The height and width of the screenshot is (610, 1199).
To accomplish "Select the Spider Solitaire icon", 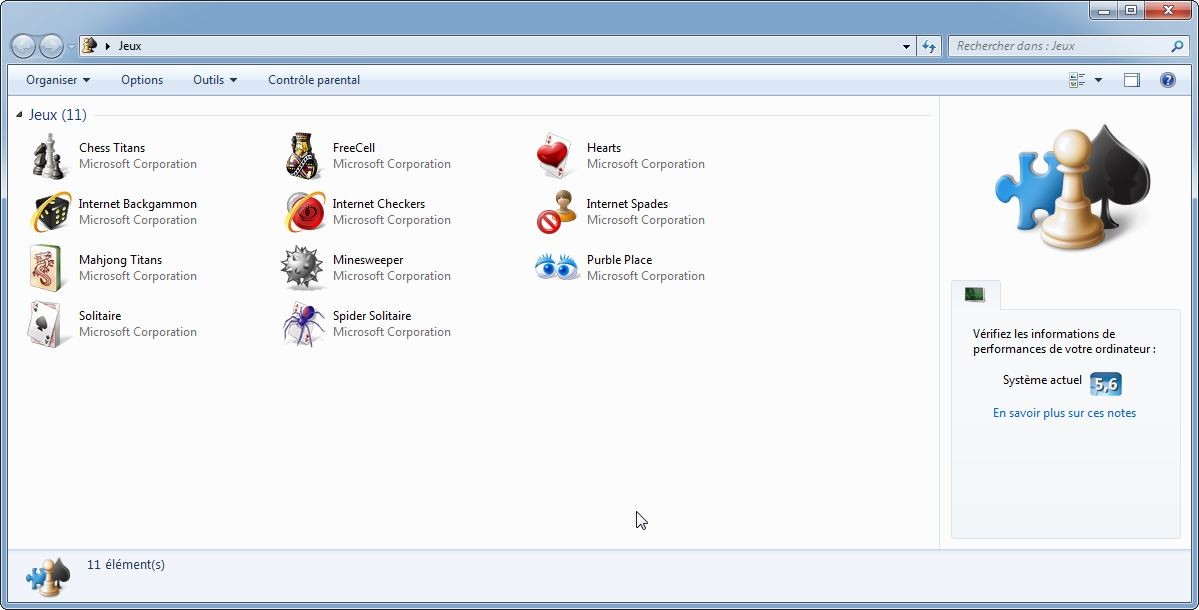I will pyautogui.click(x=303, y=324).
